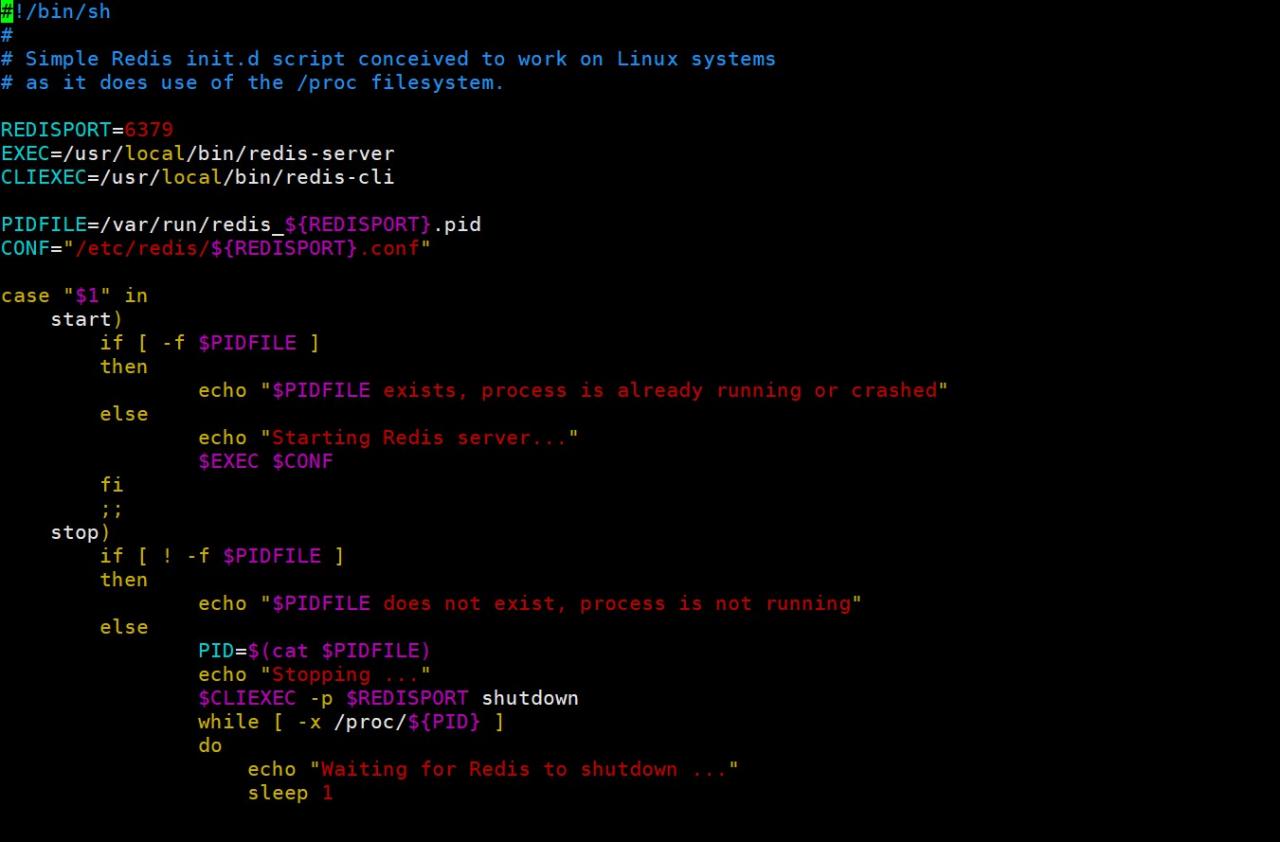Click the '$CLIEXEC -p $REDISPORT shutdown' command
Image resolution: width=1280 pixels, height=842 pixels.
(x=388, y=699)
